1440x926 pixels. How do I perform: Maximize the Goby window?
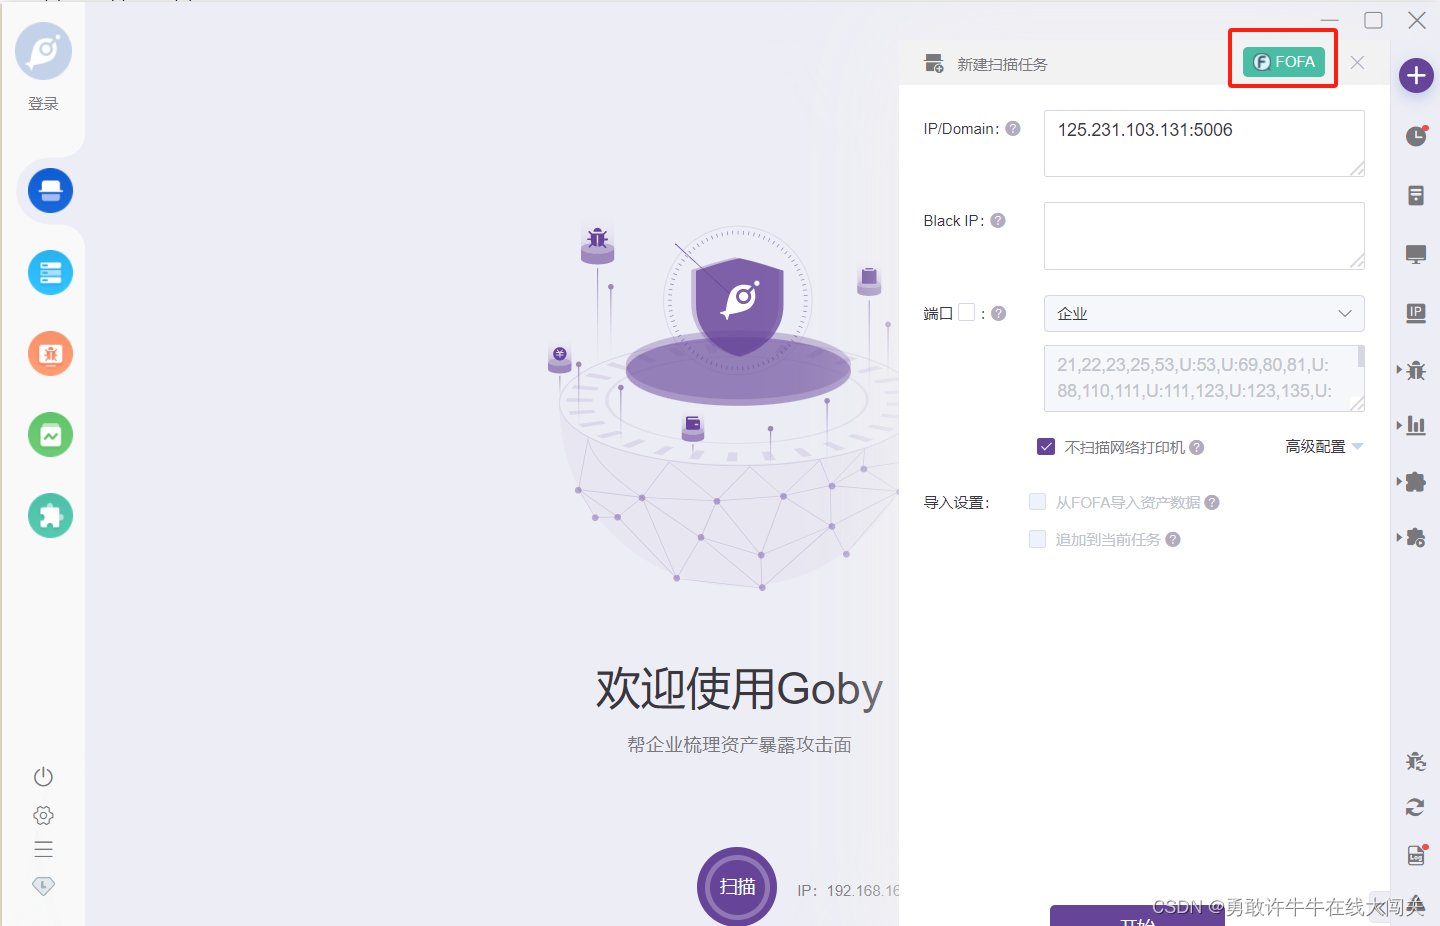tap(1374, 20)
